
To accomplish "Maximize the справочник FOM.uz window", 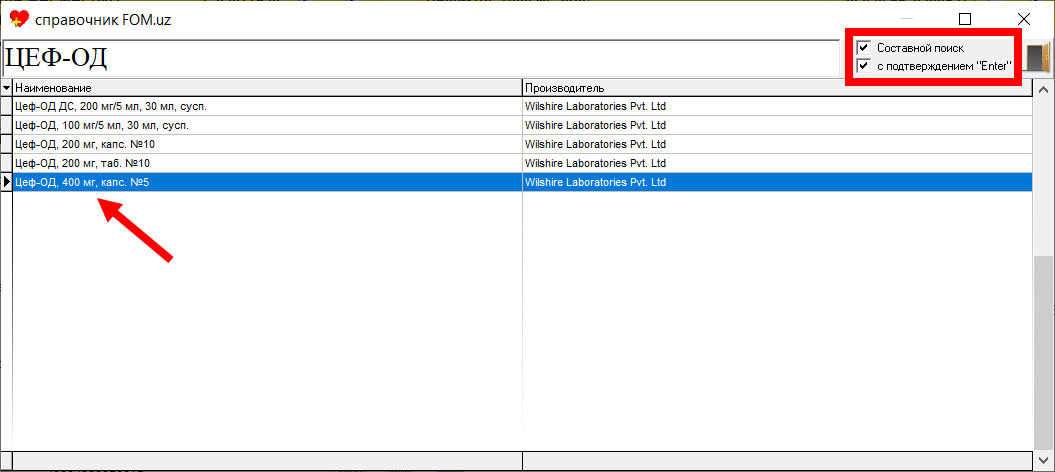I will [x=965, y=19].
